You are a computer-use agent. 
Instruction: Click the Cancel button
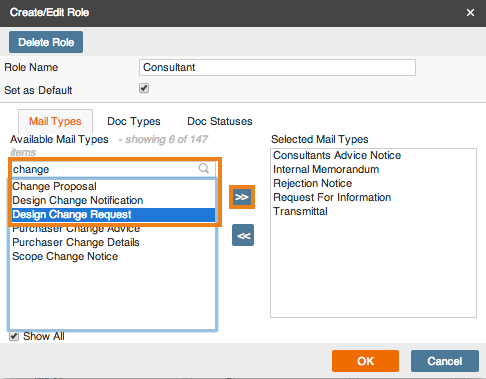[445, 361]
